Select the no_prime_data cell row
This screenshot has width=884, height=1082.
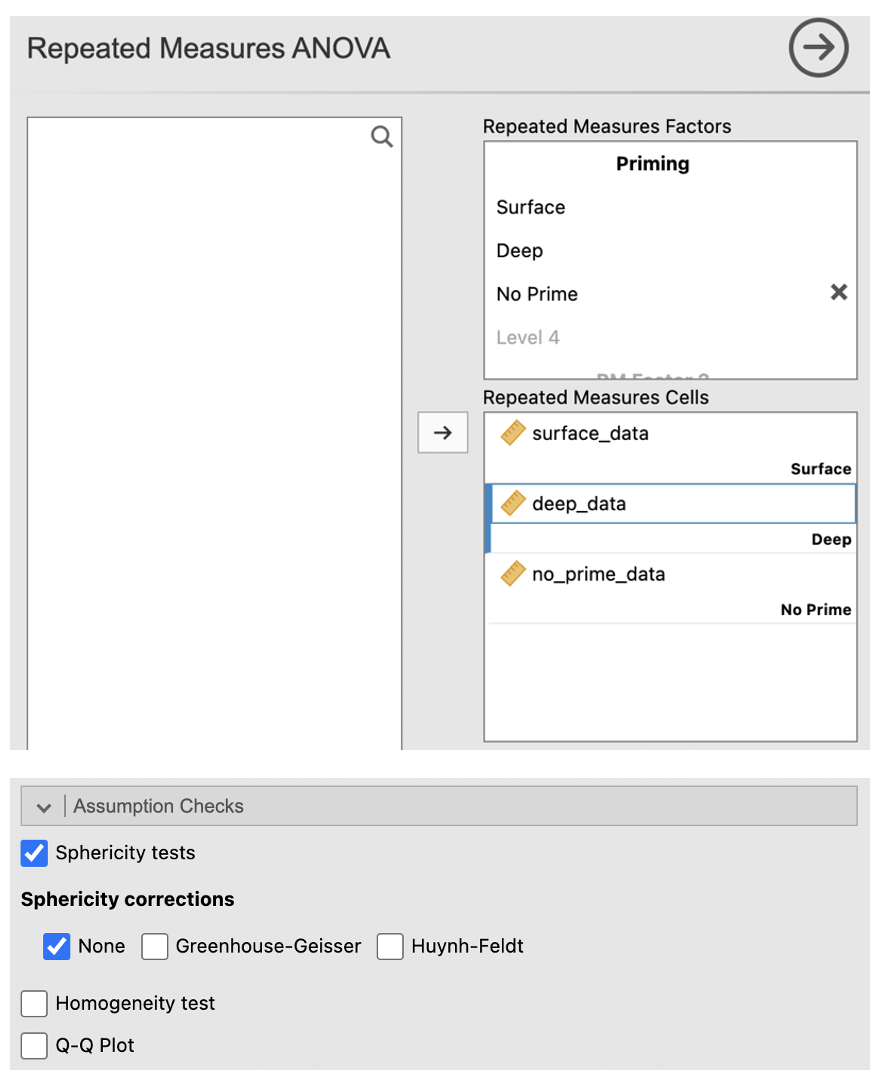[x=598, y=574]
